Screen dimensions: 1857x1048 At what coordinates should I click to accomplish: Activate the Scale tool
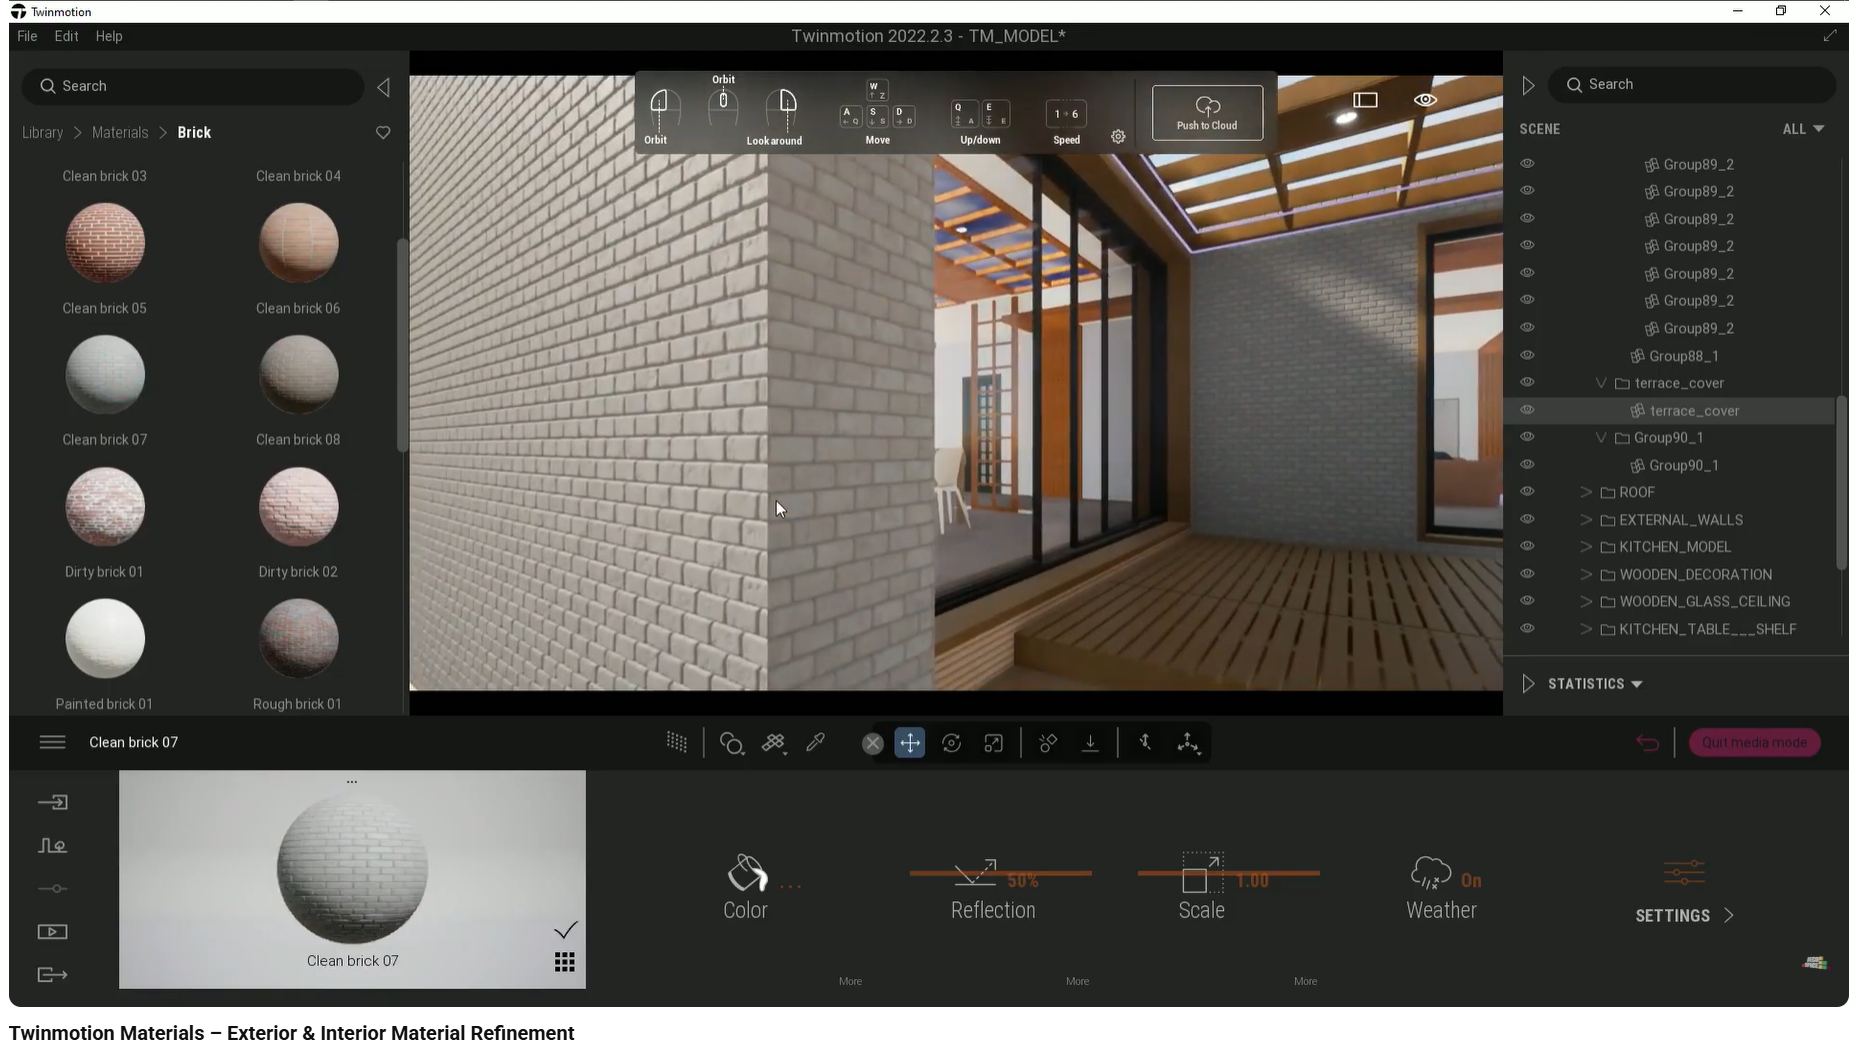993,743
